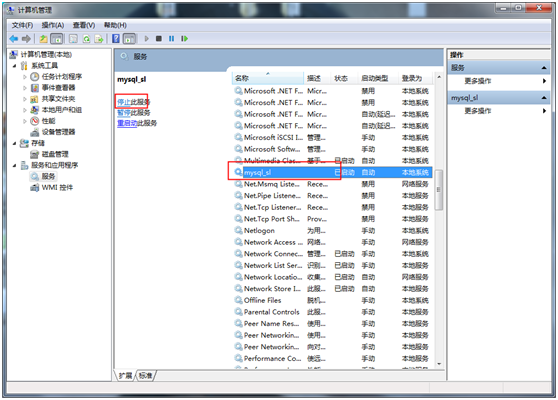Toggle the show/hide action pane icon

pyautogui.click(x=129, y=39)
